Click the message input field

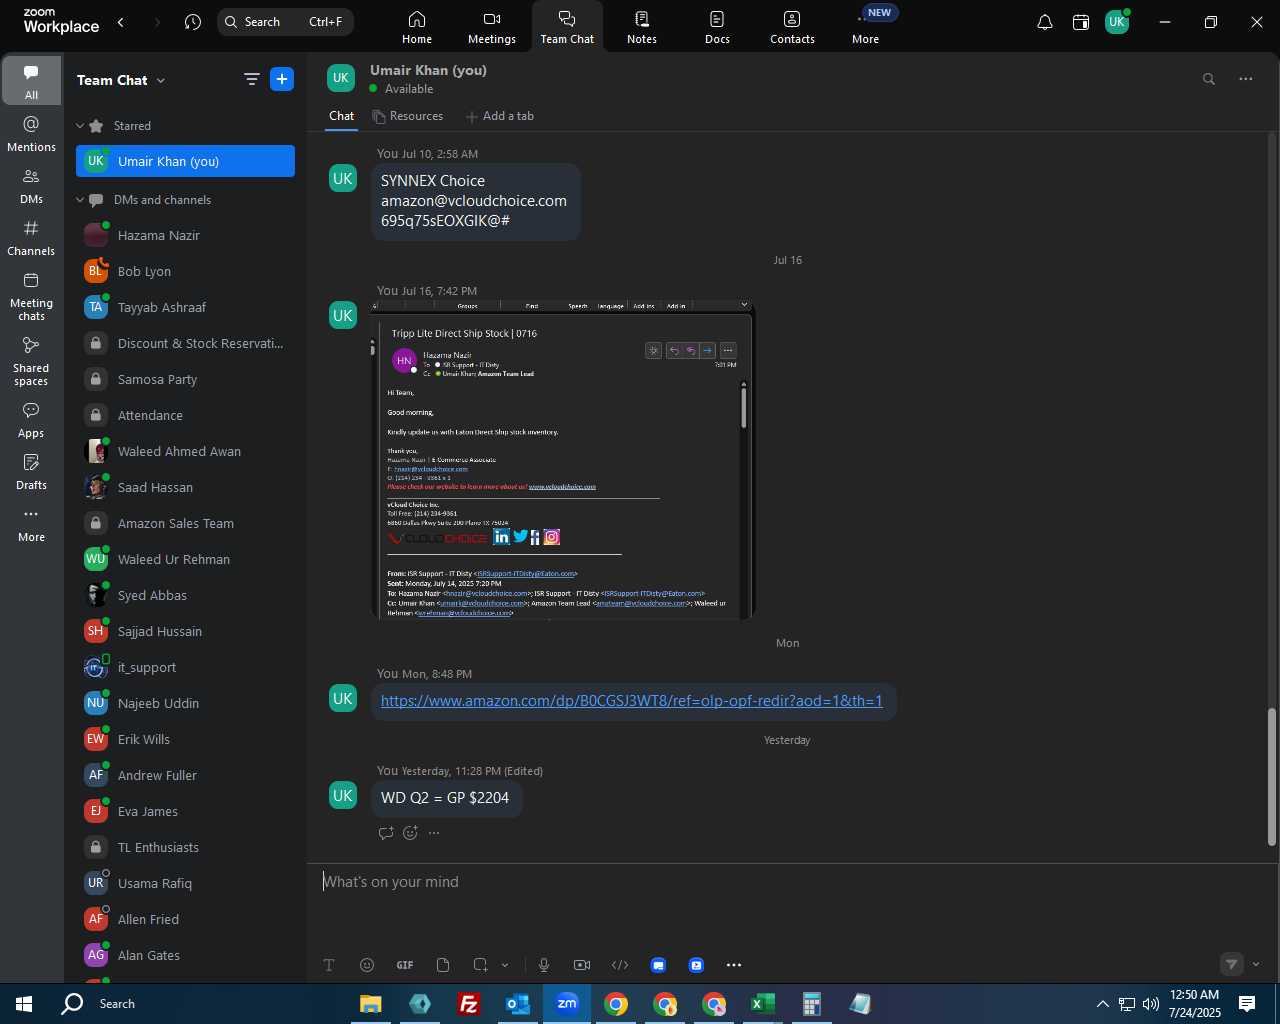[x=790, y=882]
